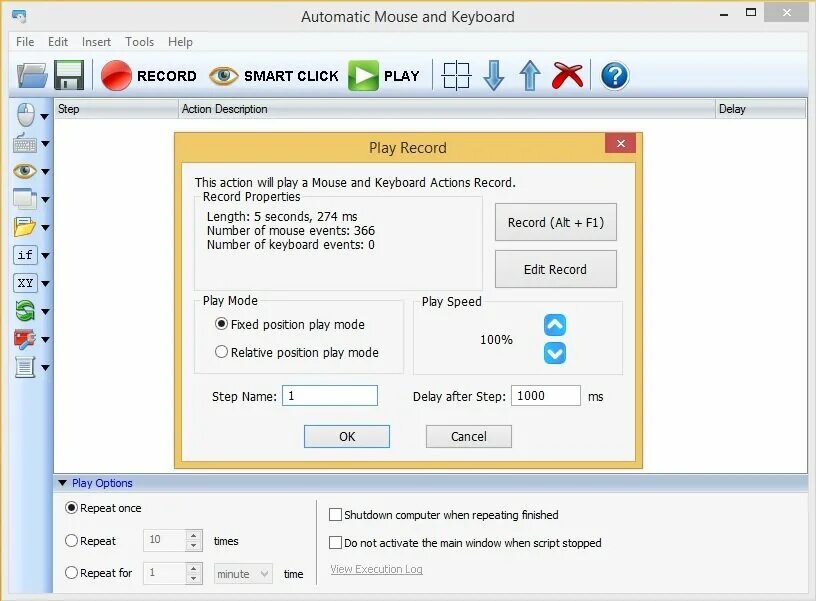Click the Step Name input field
The width and height of the screenshot is (816, 601).
(330, 395)
